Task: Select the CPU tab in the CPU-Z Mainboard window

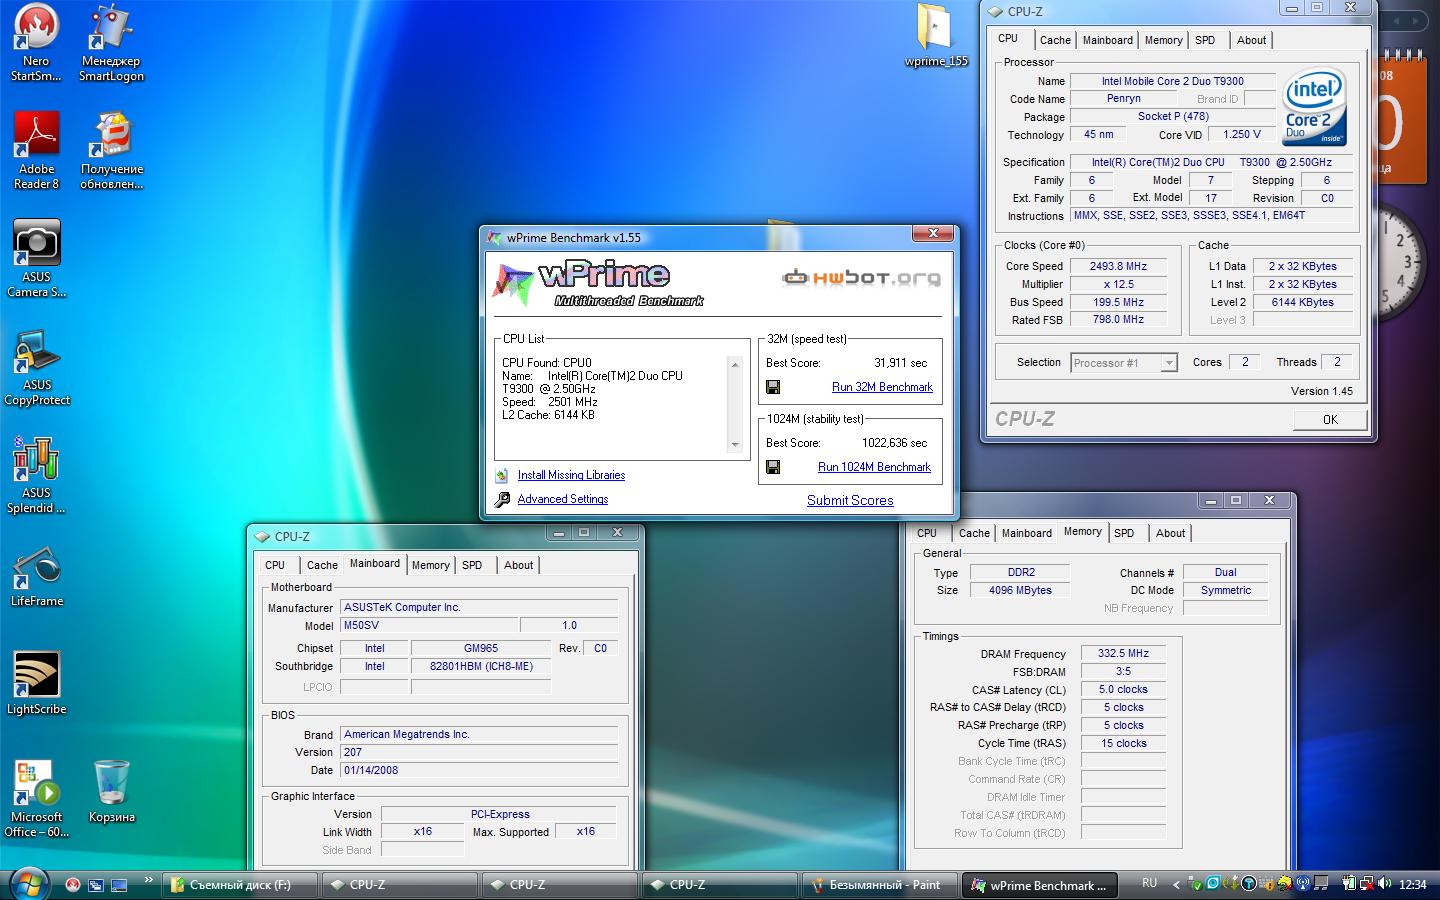Action: 275,565
